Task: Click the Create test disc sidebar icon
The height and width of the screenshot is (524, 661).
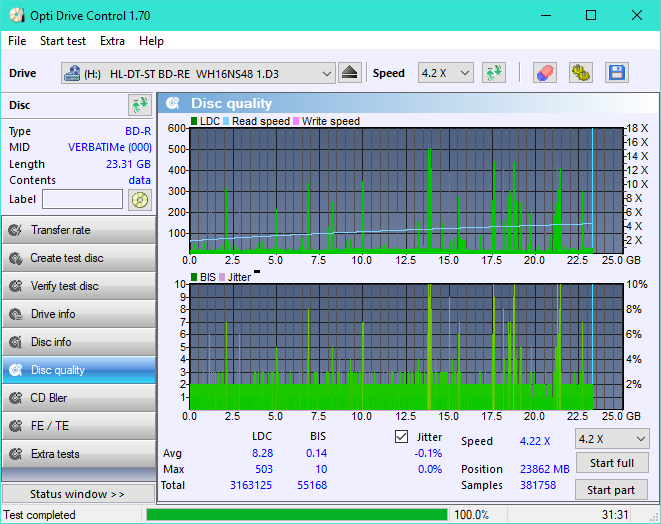Action: click(16, 258)
